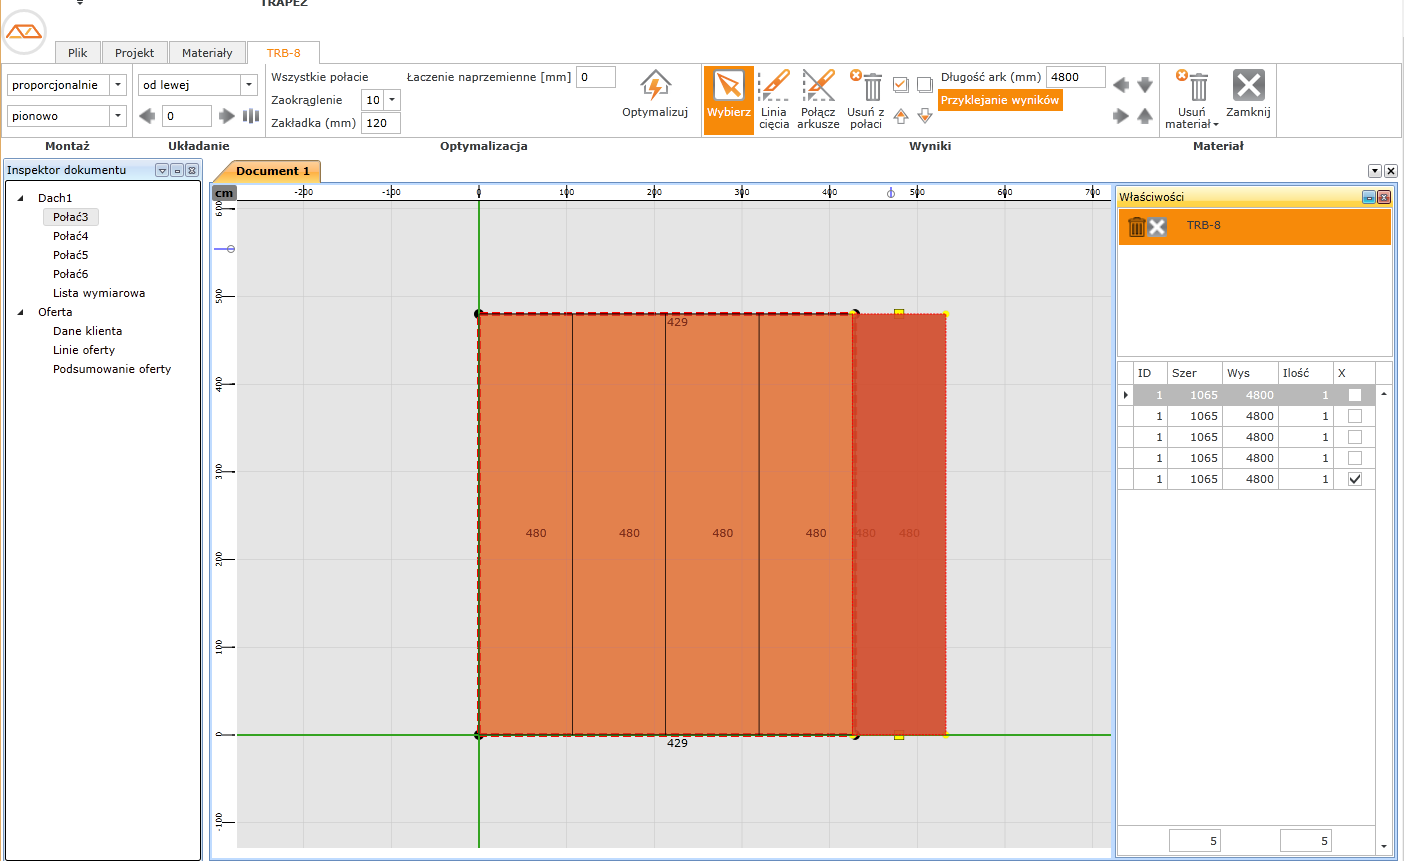
Task: Open Lista wymiarowa in document inspector
Action: click(99, 293)
